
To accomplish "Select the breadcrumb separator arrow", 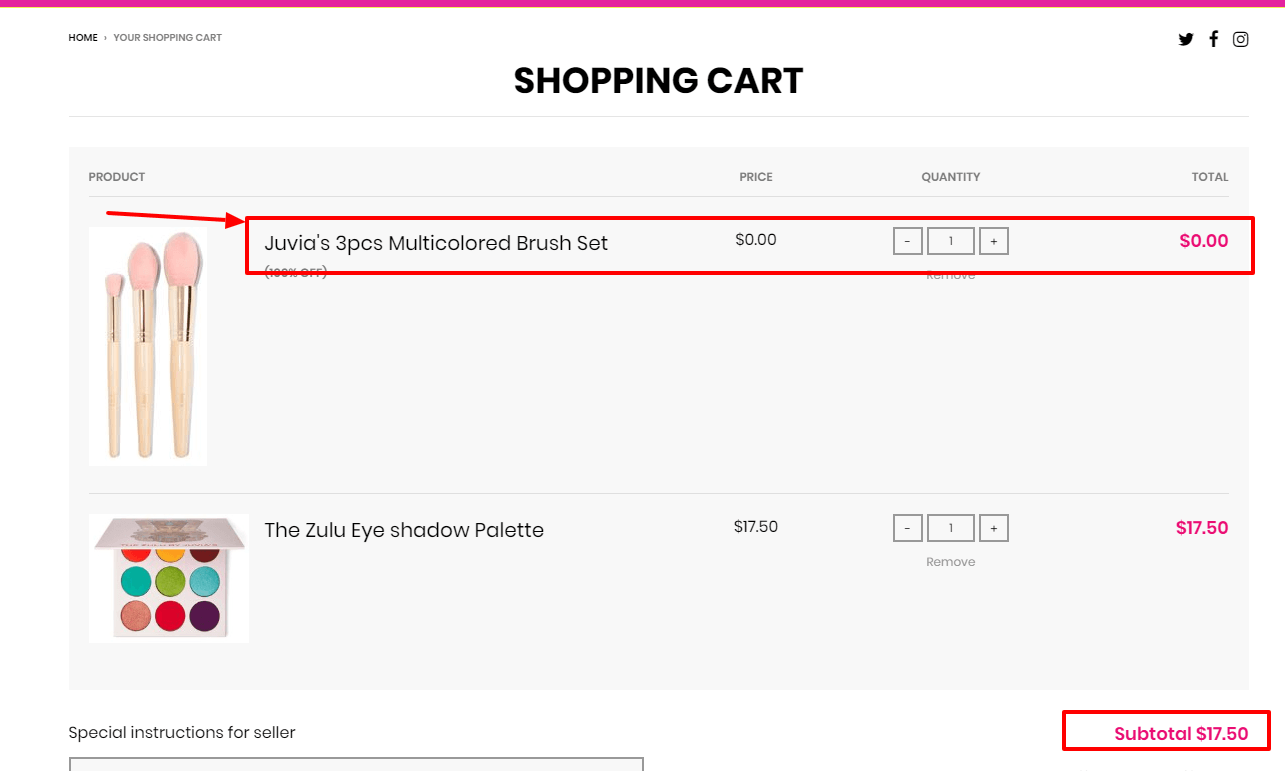I will (103, 37).
